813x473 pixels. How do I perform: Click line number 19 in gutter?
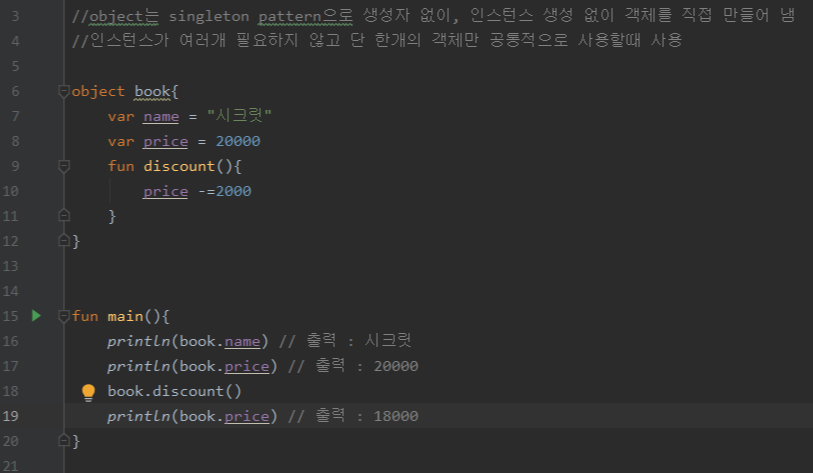pos(10,416)
